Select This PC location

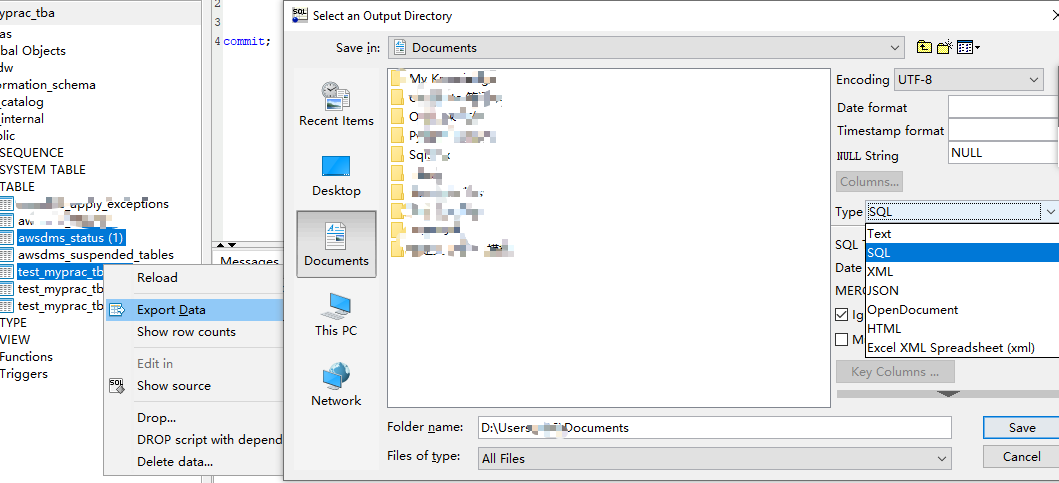(336, 314)
